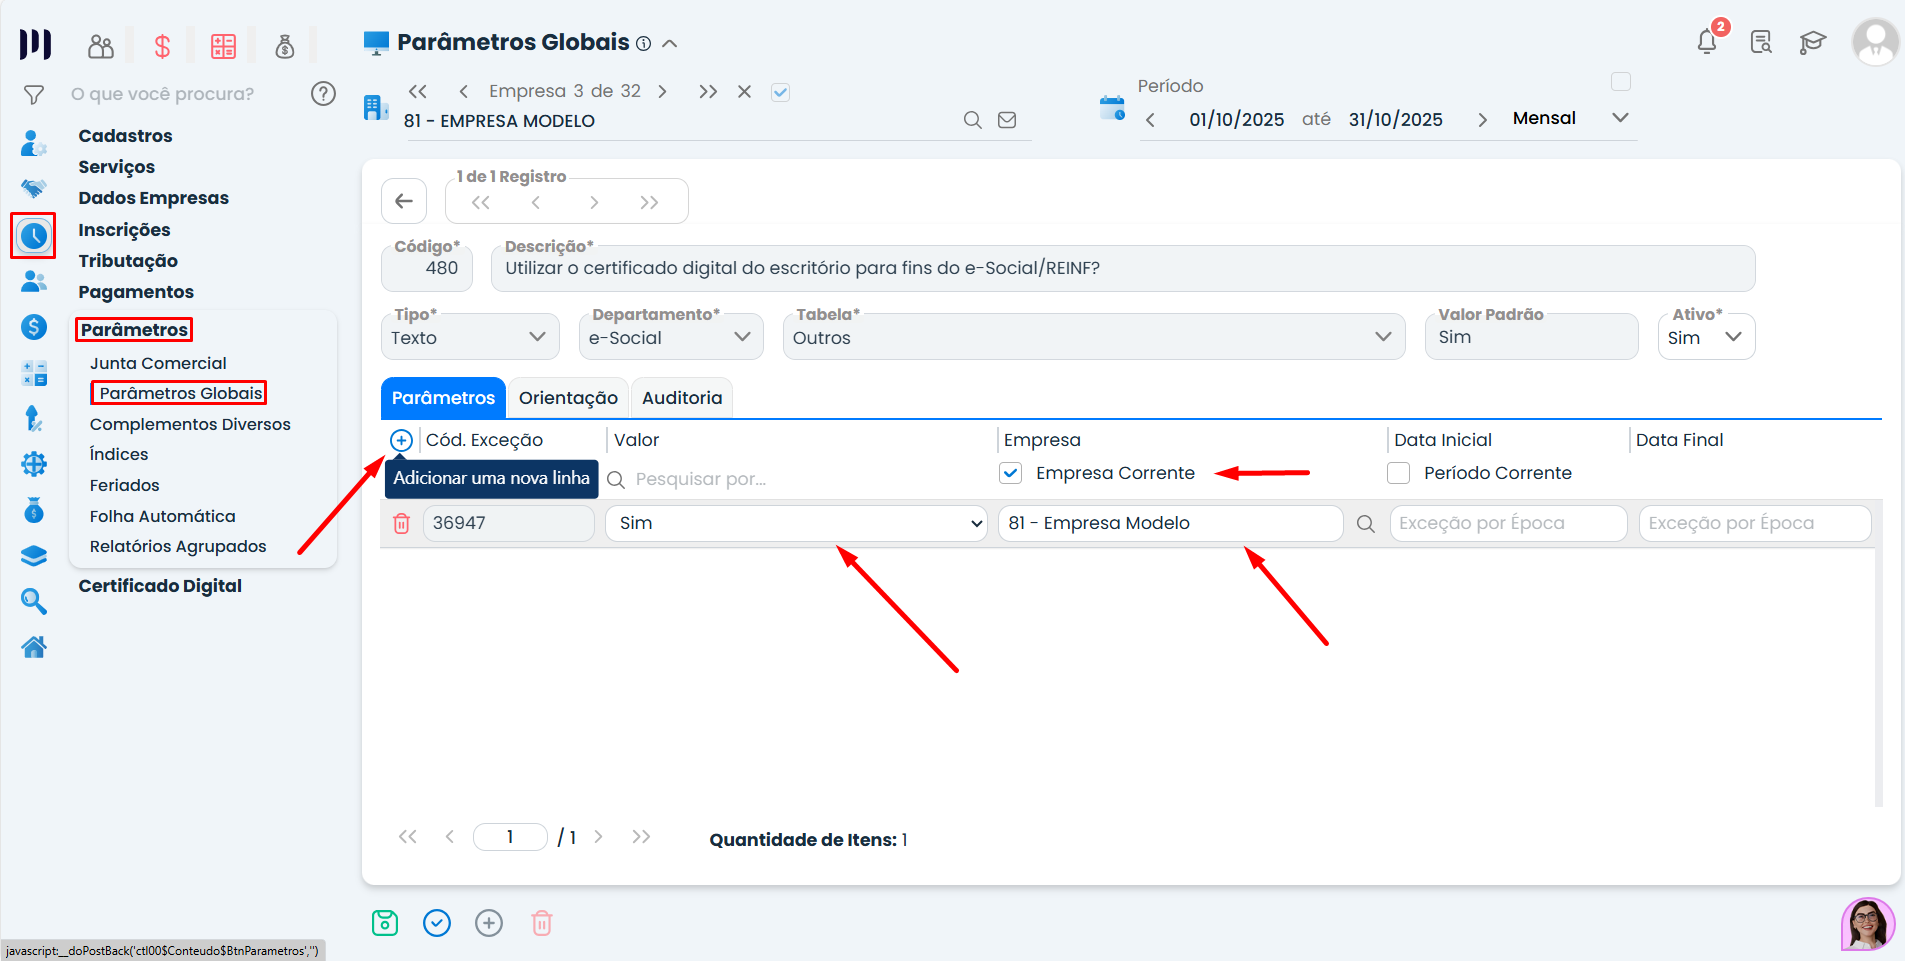Click the Data Inicial exception input field
The image size is (1905, 961).
[x=1507, y=523]
